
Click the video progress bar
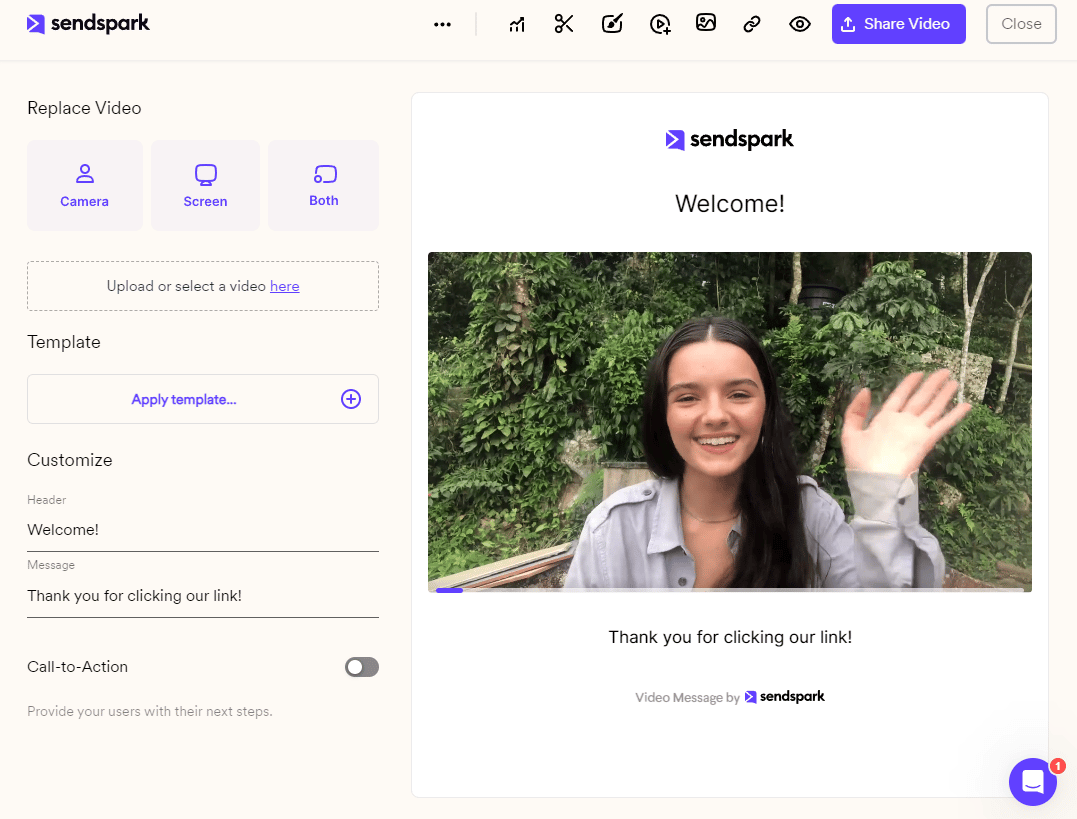[x=729, y=590]
